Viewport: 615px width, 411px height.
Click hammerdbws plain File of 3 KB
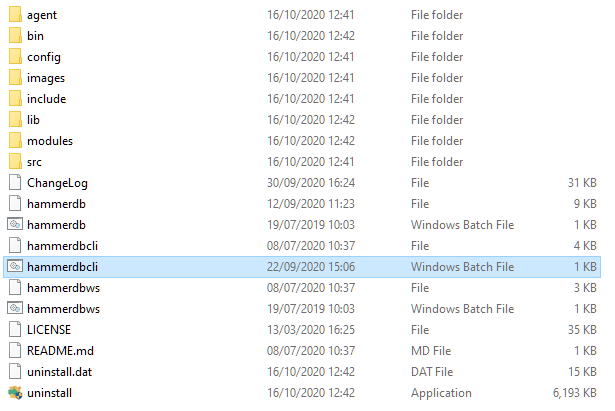pyautogui.click(x=302, y=287)
